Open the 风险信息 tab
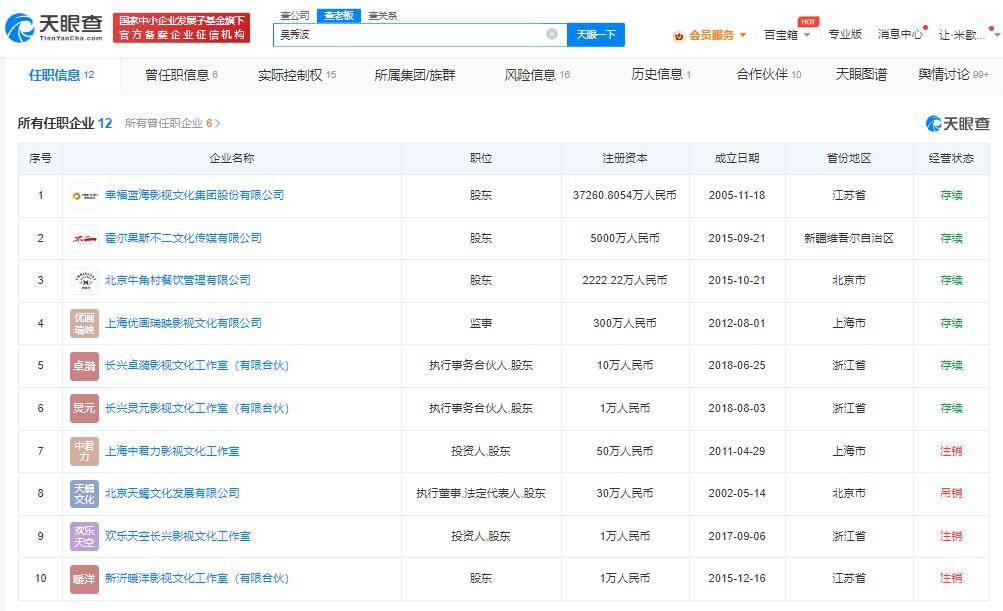Image resolution: width=1003 pixels, height=611 pixels. pos(537,75)
